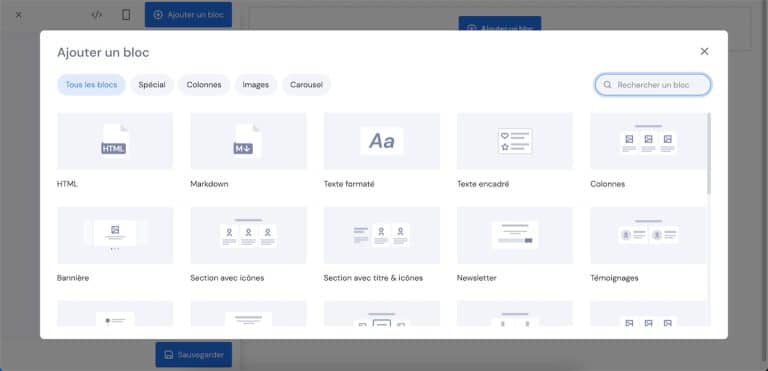Insert the Newsletter block
The image size is (768, 371).
pyautogui.click(x=515, y=235)
